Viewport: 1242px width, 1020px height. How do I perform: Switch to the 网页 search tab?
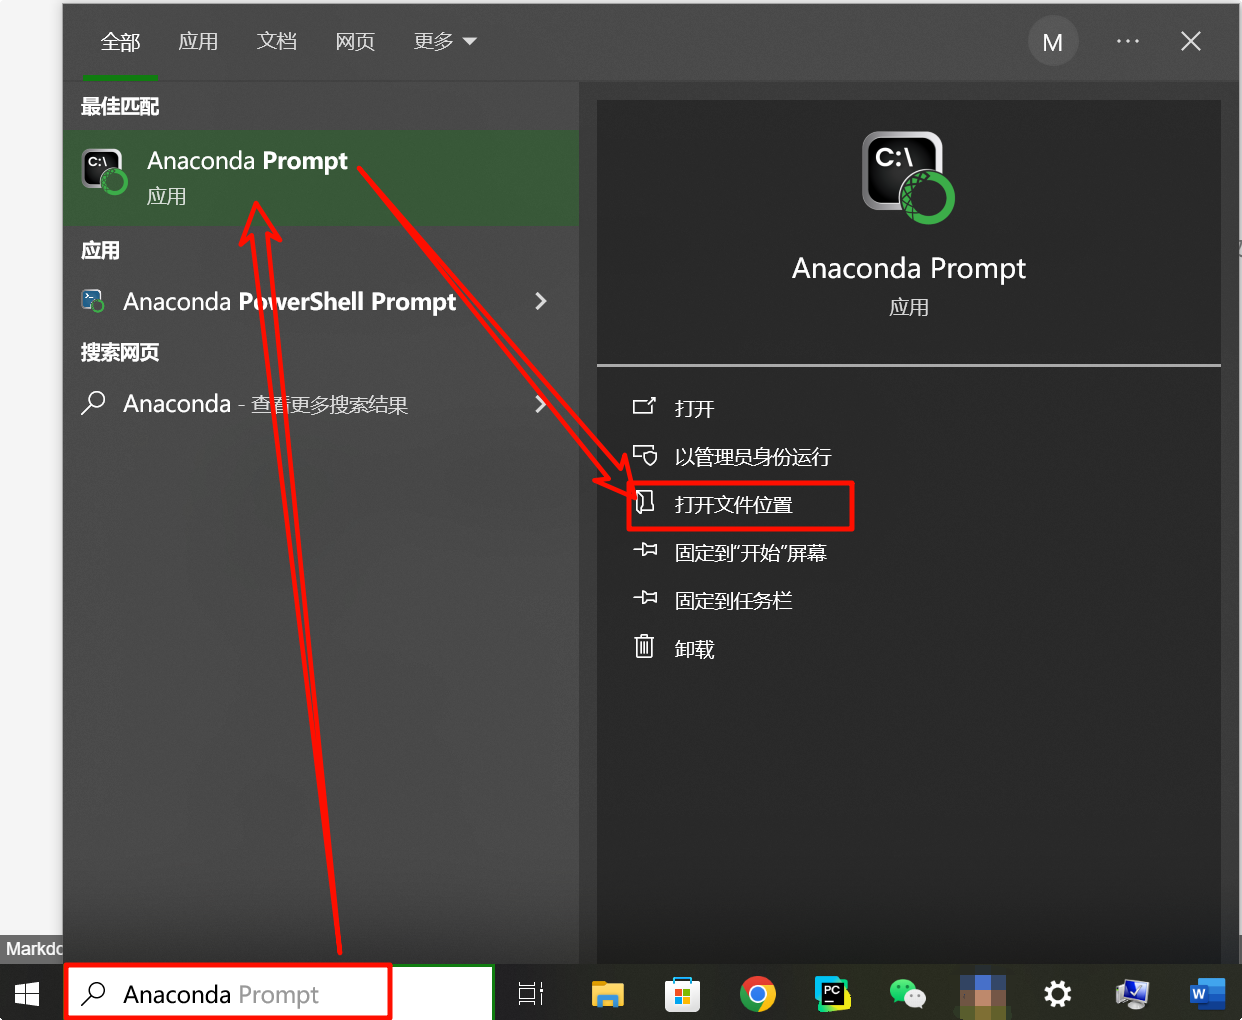point(355,41)
